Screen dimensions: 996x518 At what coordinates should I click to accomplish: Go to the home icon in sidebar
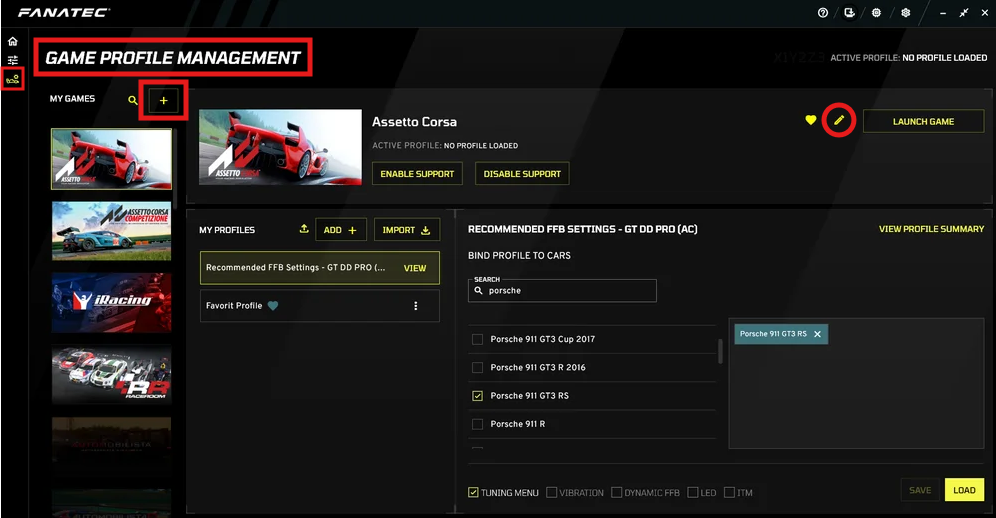pyautogui.click(x=13, y=41)
